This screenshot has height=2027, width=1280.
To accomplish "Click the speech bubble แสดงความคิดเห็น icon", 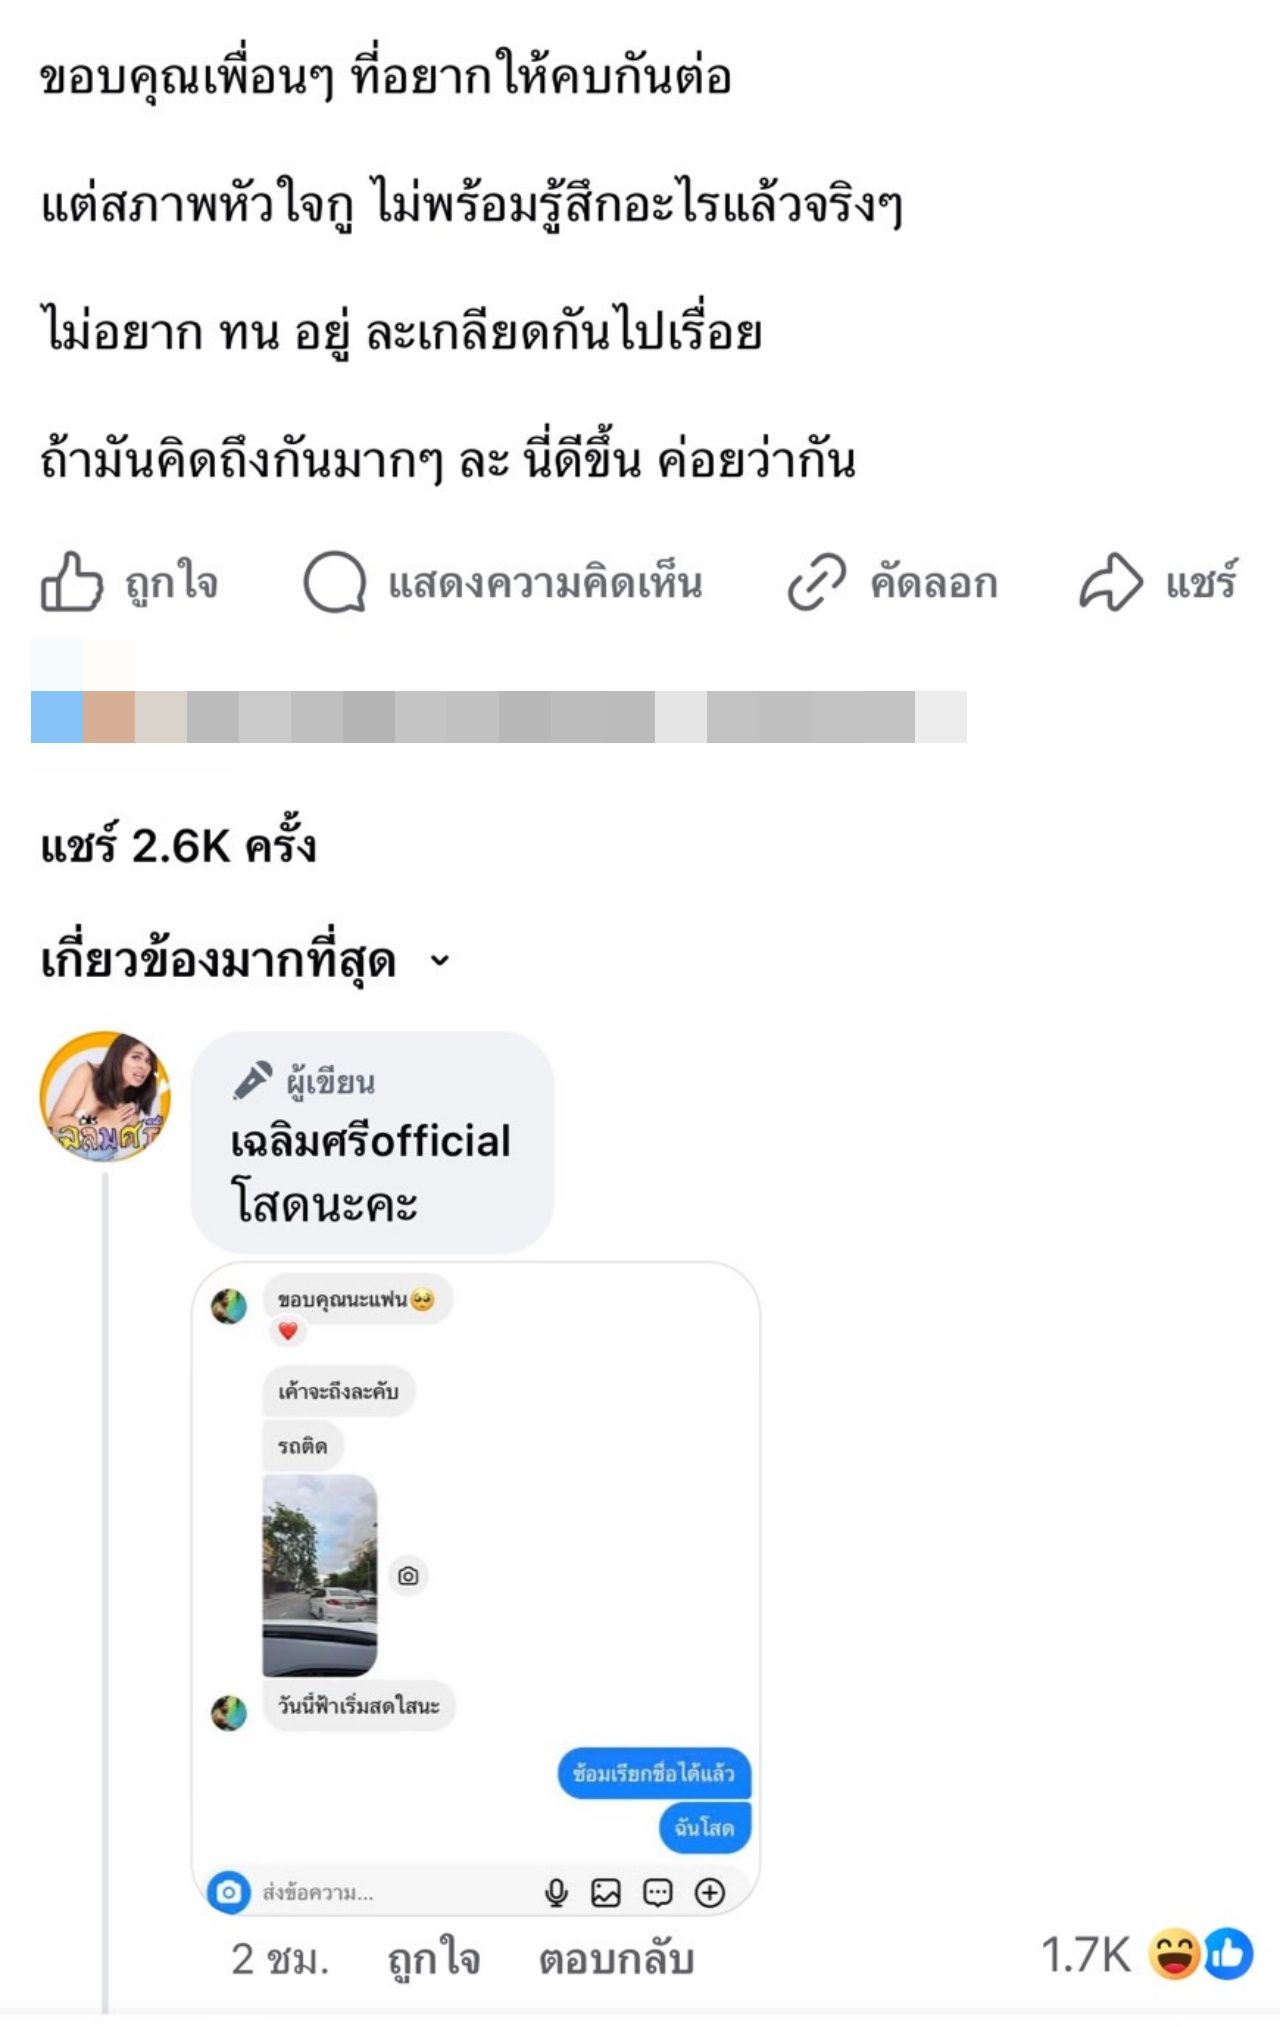I will pos(334,581).
